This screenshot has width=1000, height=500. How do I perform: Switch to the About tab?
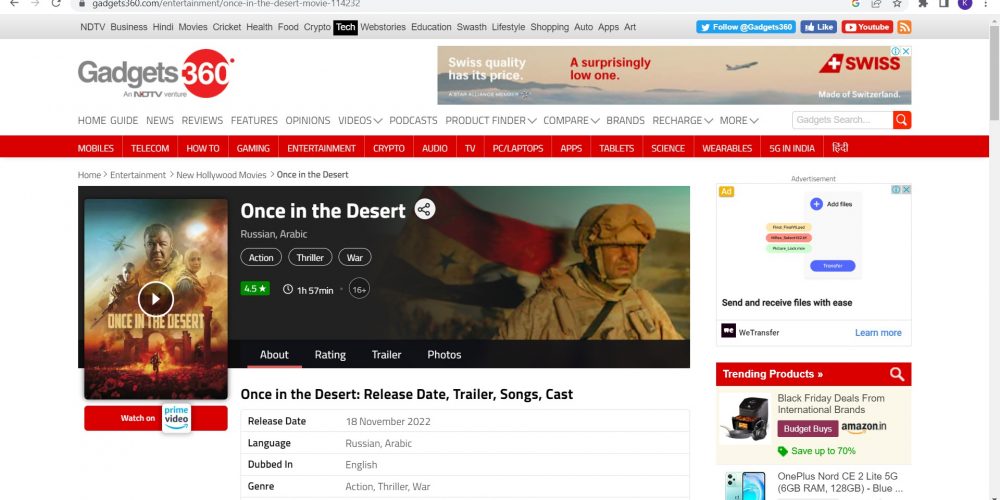(274, 355)
